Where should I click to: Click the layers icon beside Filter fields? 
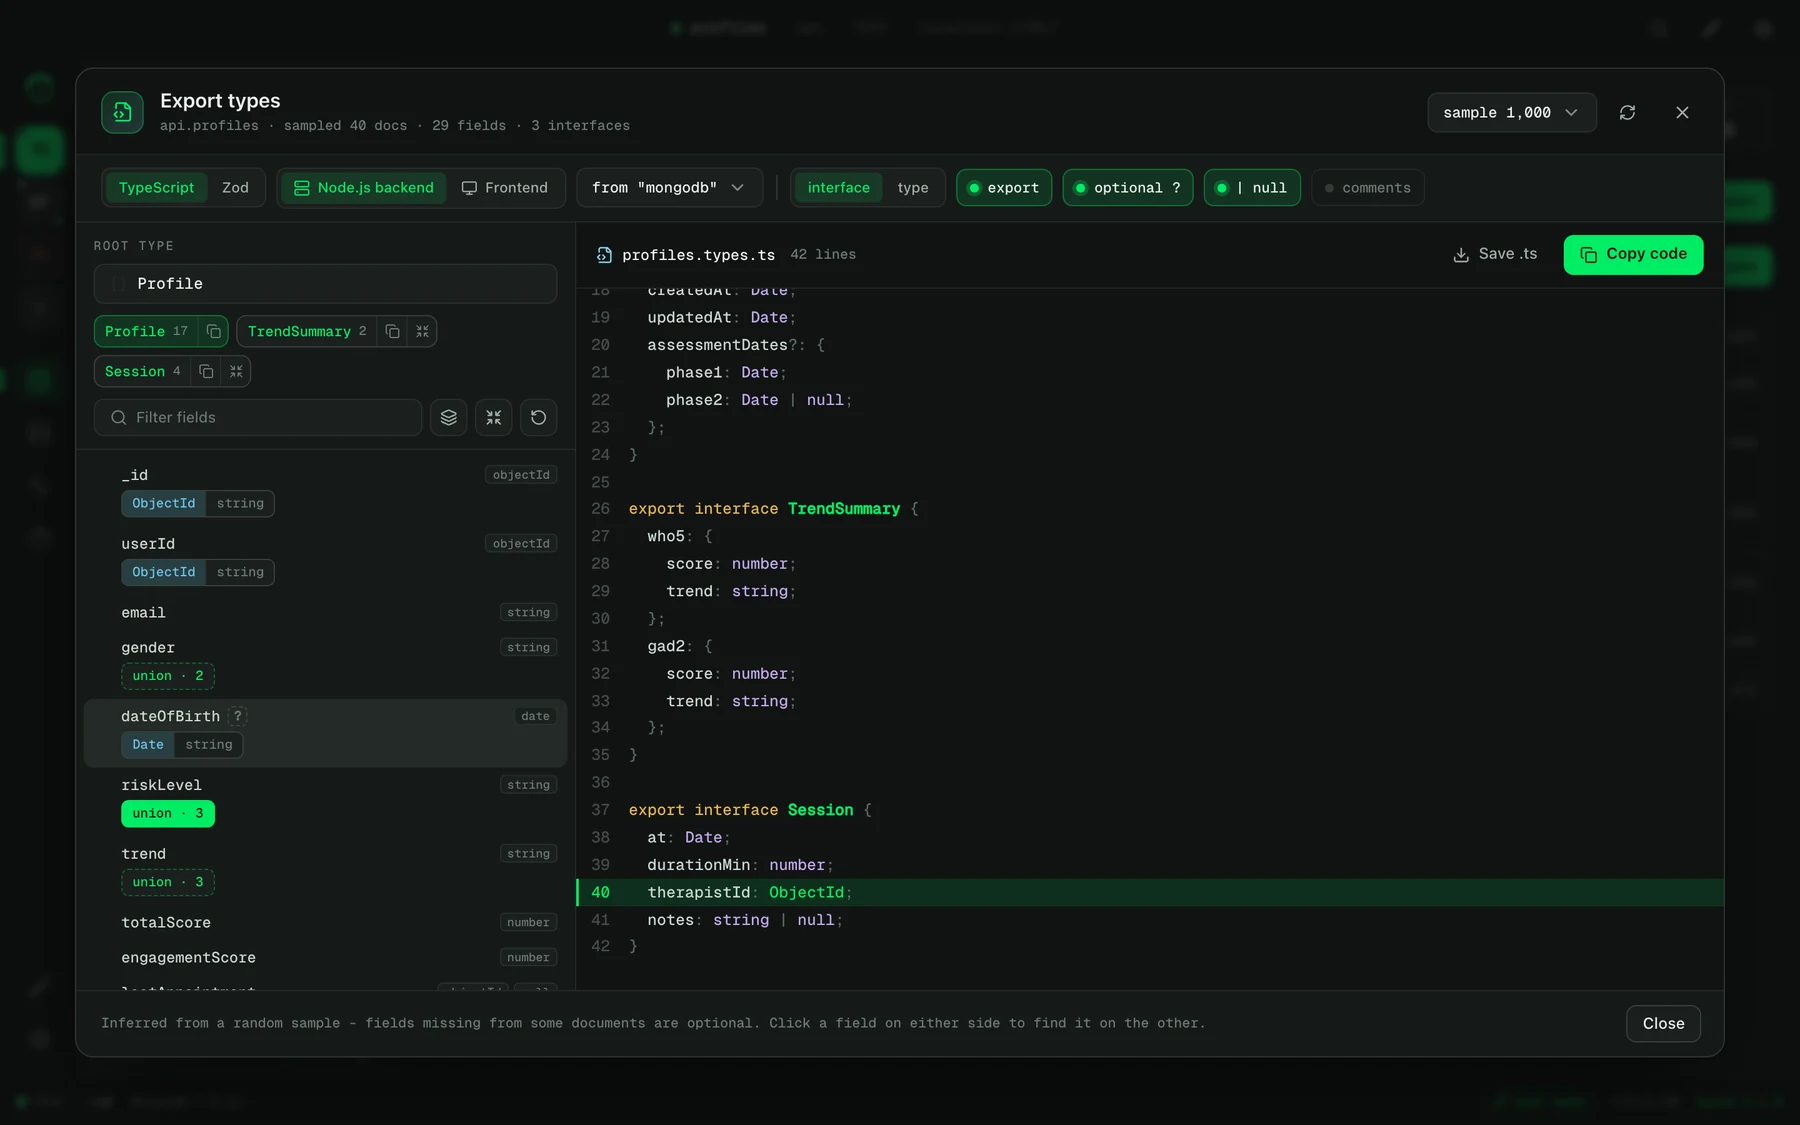(x=449, y=417)
